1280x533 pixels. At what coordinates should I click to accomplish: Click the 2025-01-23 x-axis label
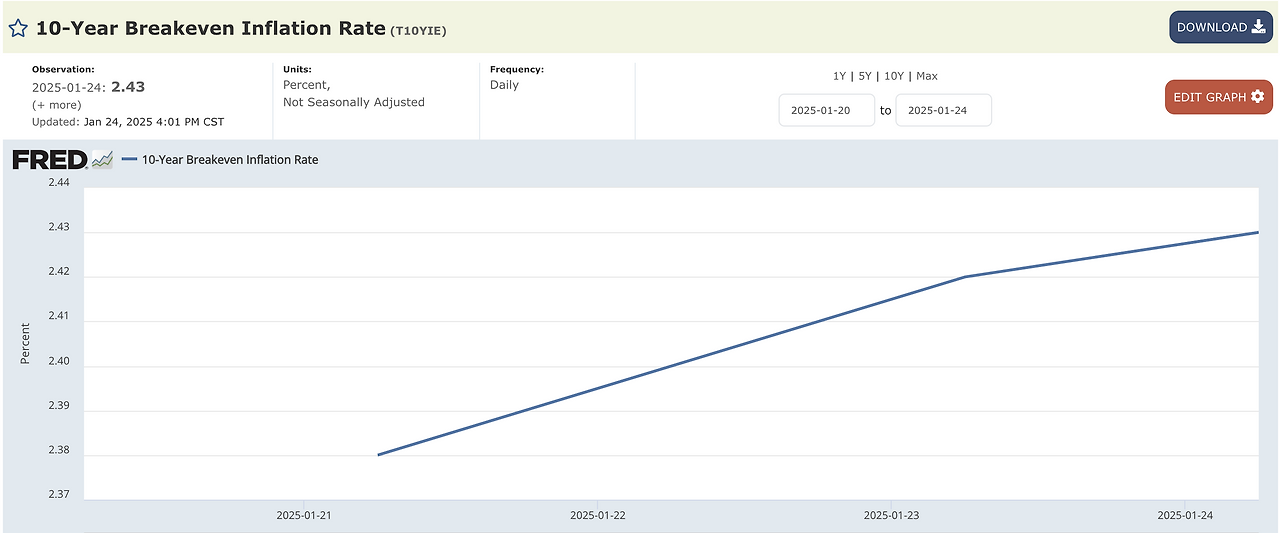(x=891, y=515)
